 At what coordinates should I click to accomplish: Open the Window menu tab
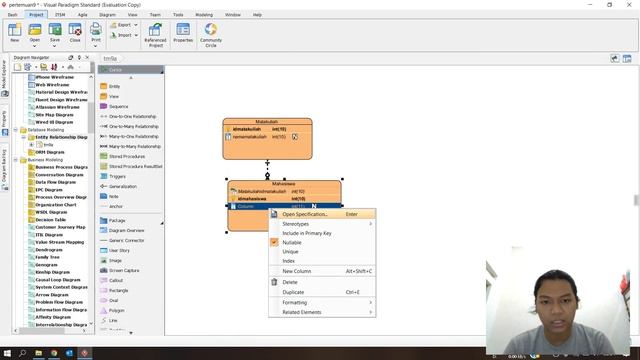tap(233, 15)
